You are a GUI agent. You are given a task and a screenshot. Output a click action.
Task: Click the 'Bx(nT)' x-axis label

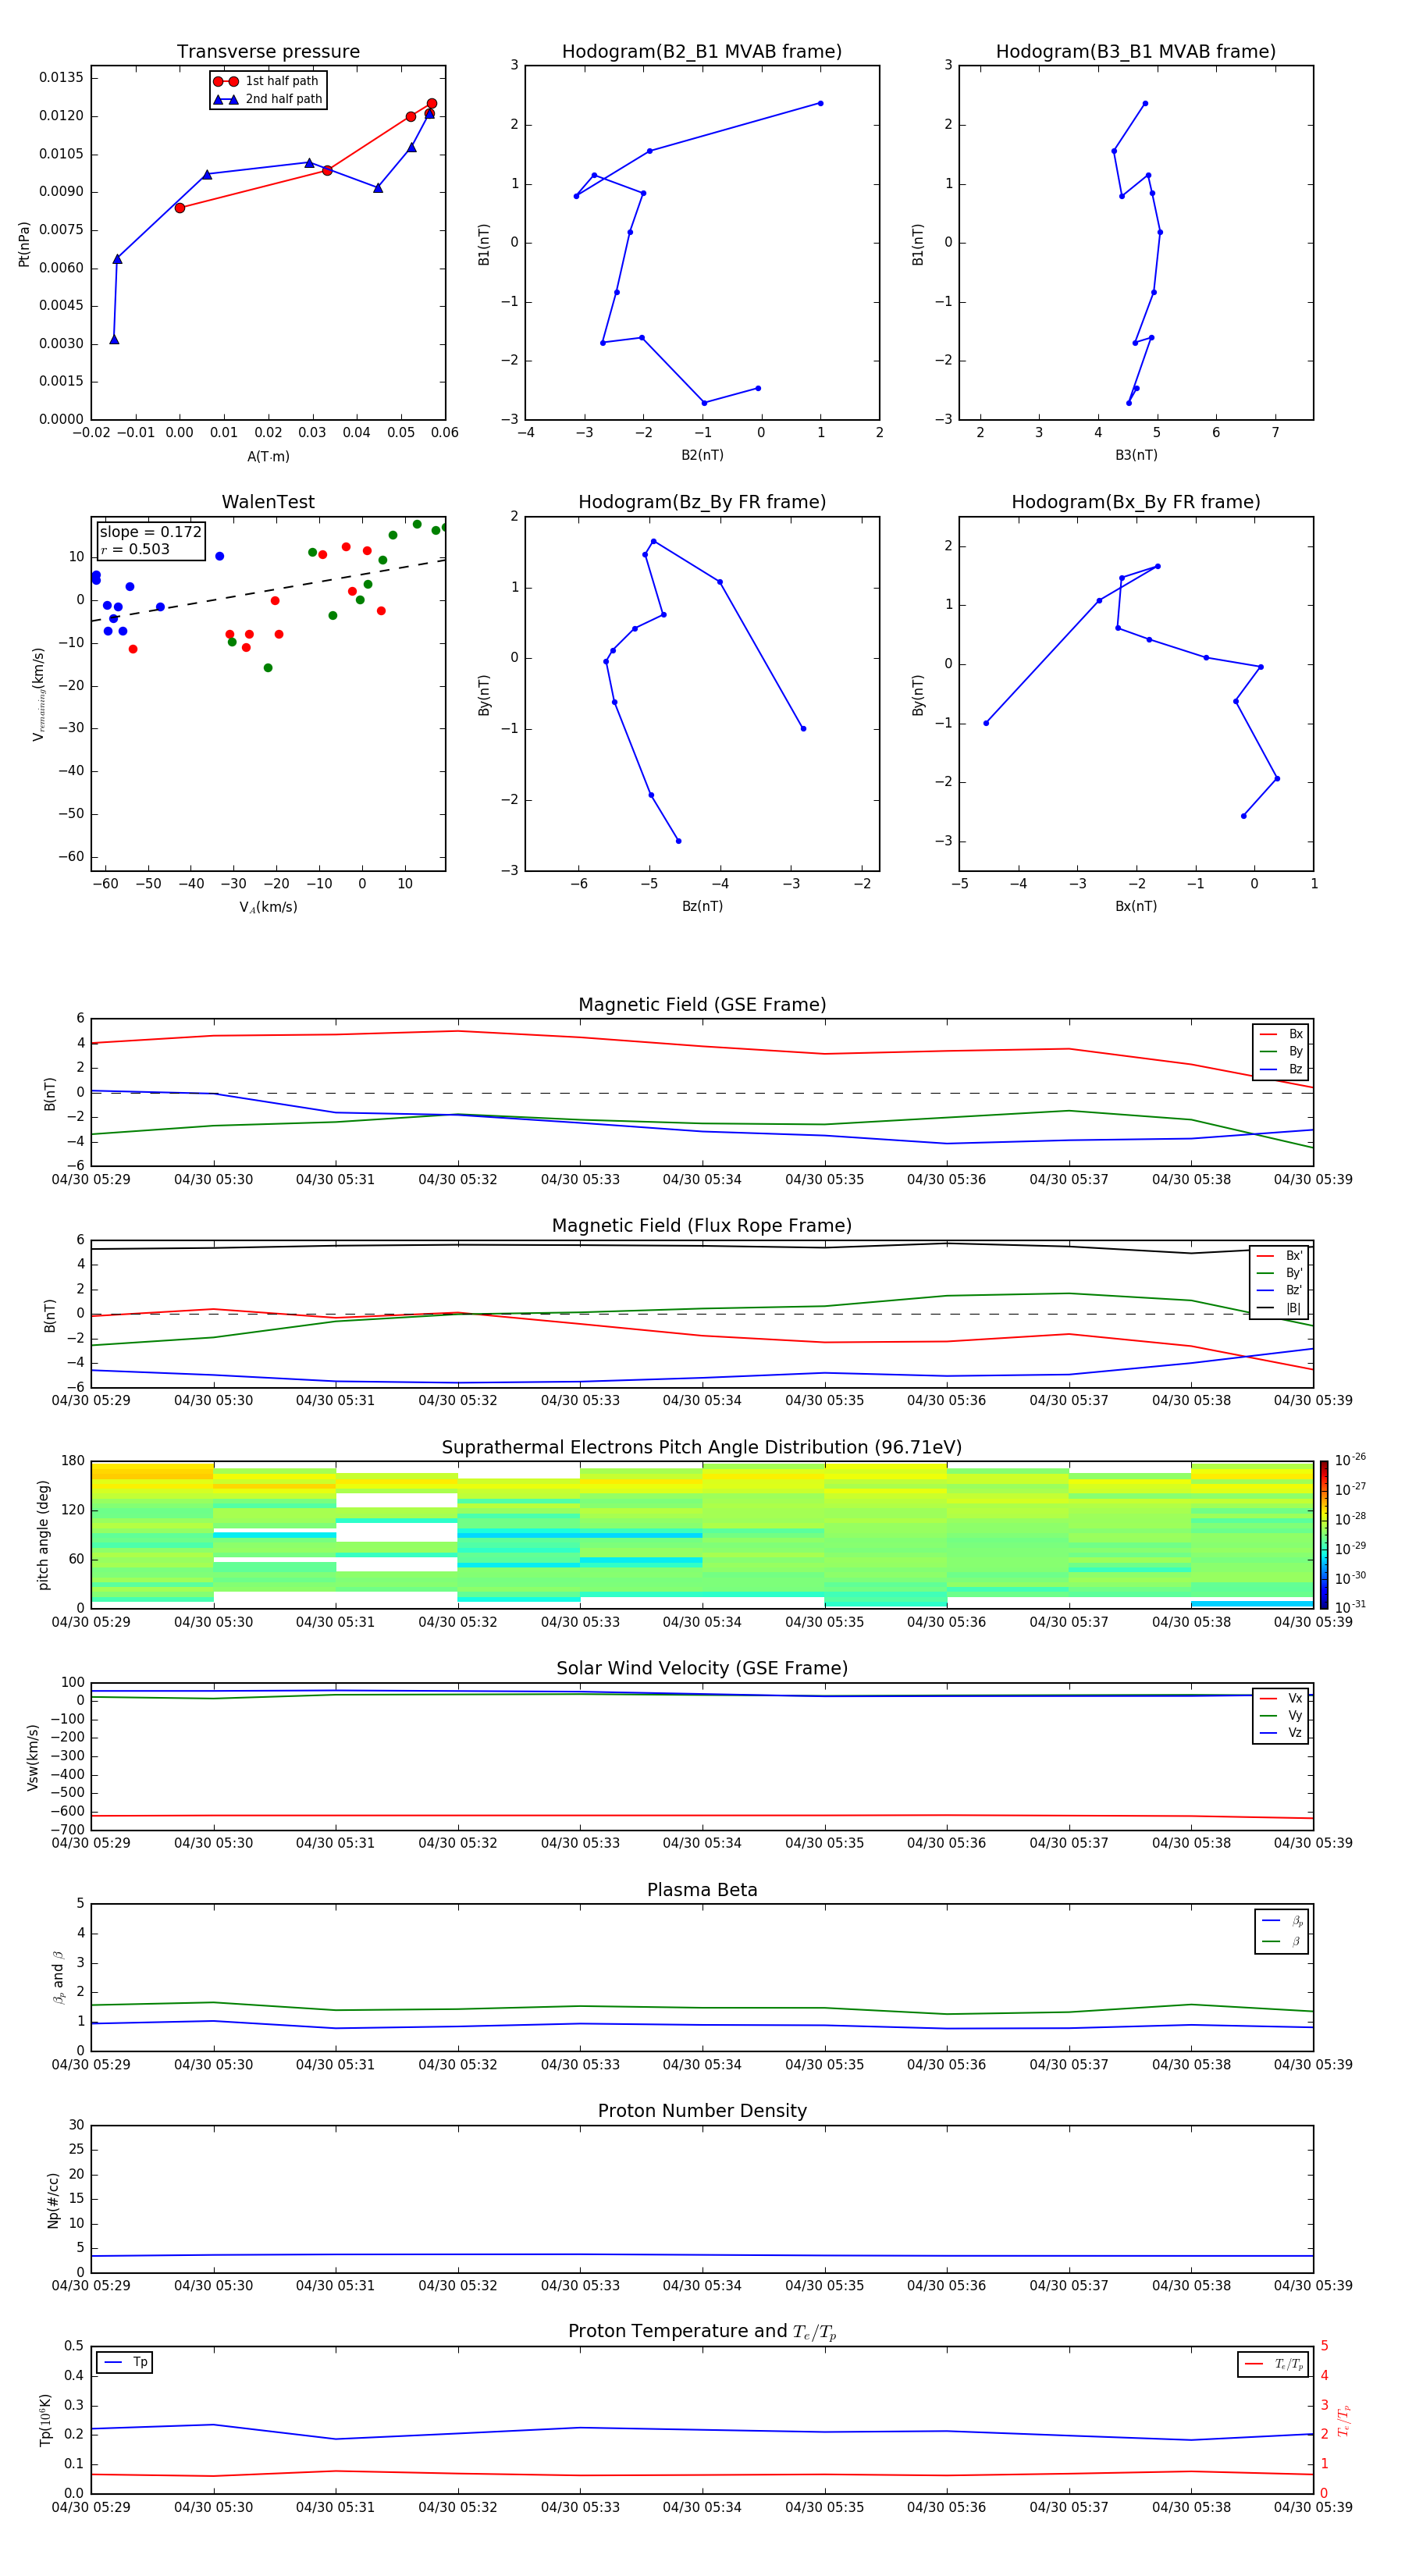pyautogui.click(x=1136, y=906)
